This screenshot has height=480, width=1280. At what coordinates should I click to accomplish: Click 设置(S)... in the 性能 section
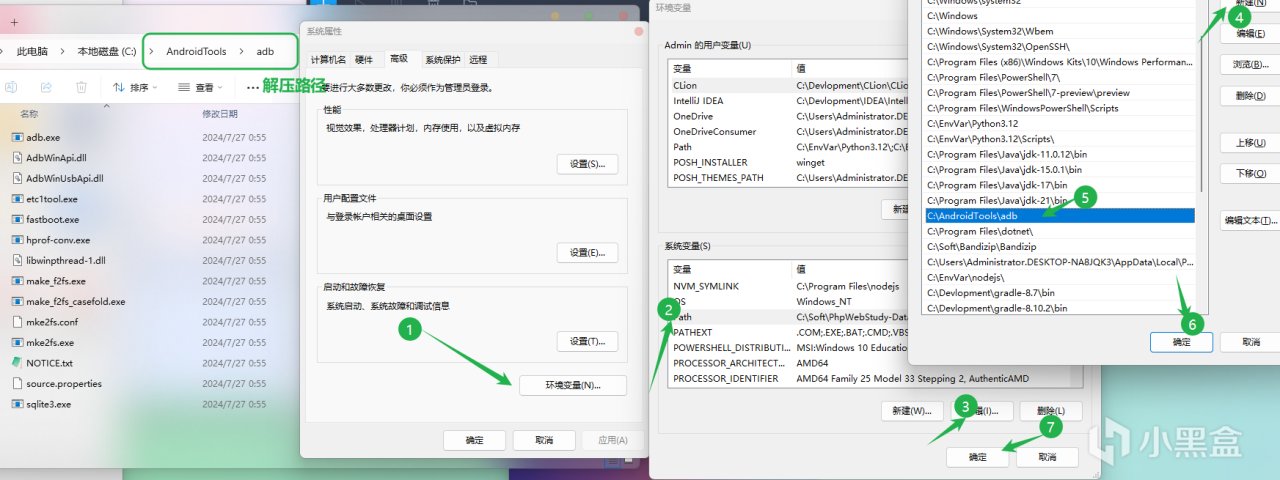587,164
